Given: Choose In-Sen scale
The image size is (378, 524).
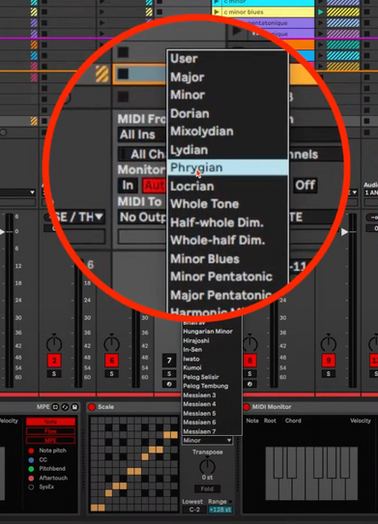Looking at the screenshot, I should point(212,350).
